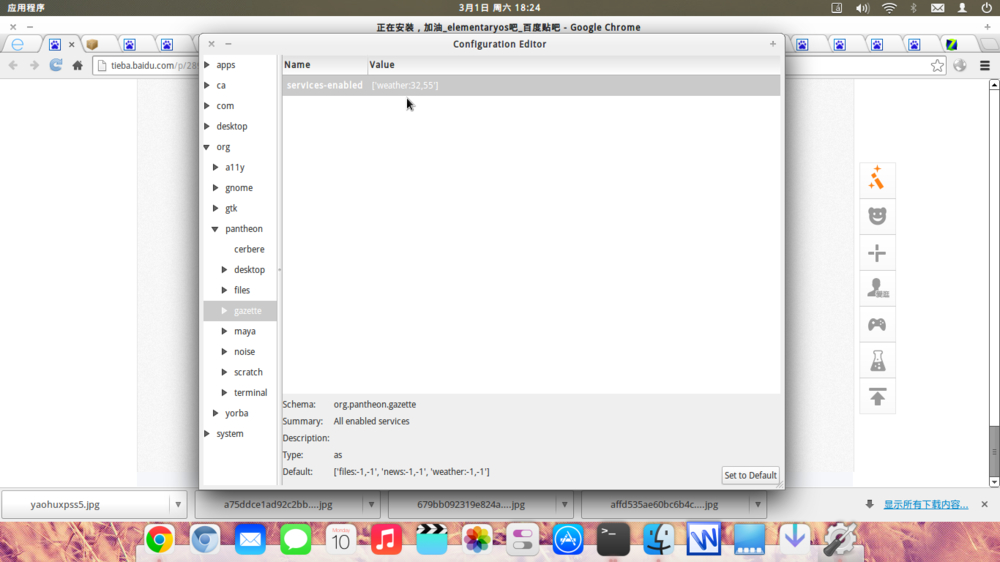Click the globe extension icon in Chrome toolbar
Screen dimensions: 1000x562
point(960,65)
